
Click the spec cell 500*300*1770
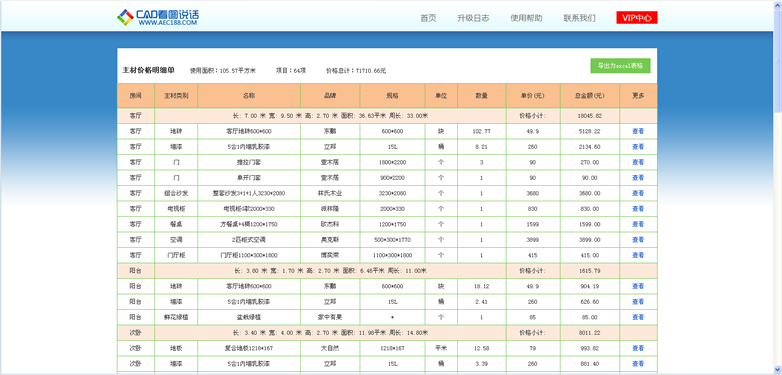tap(392, 240)
